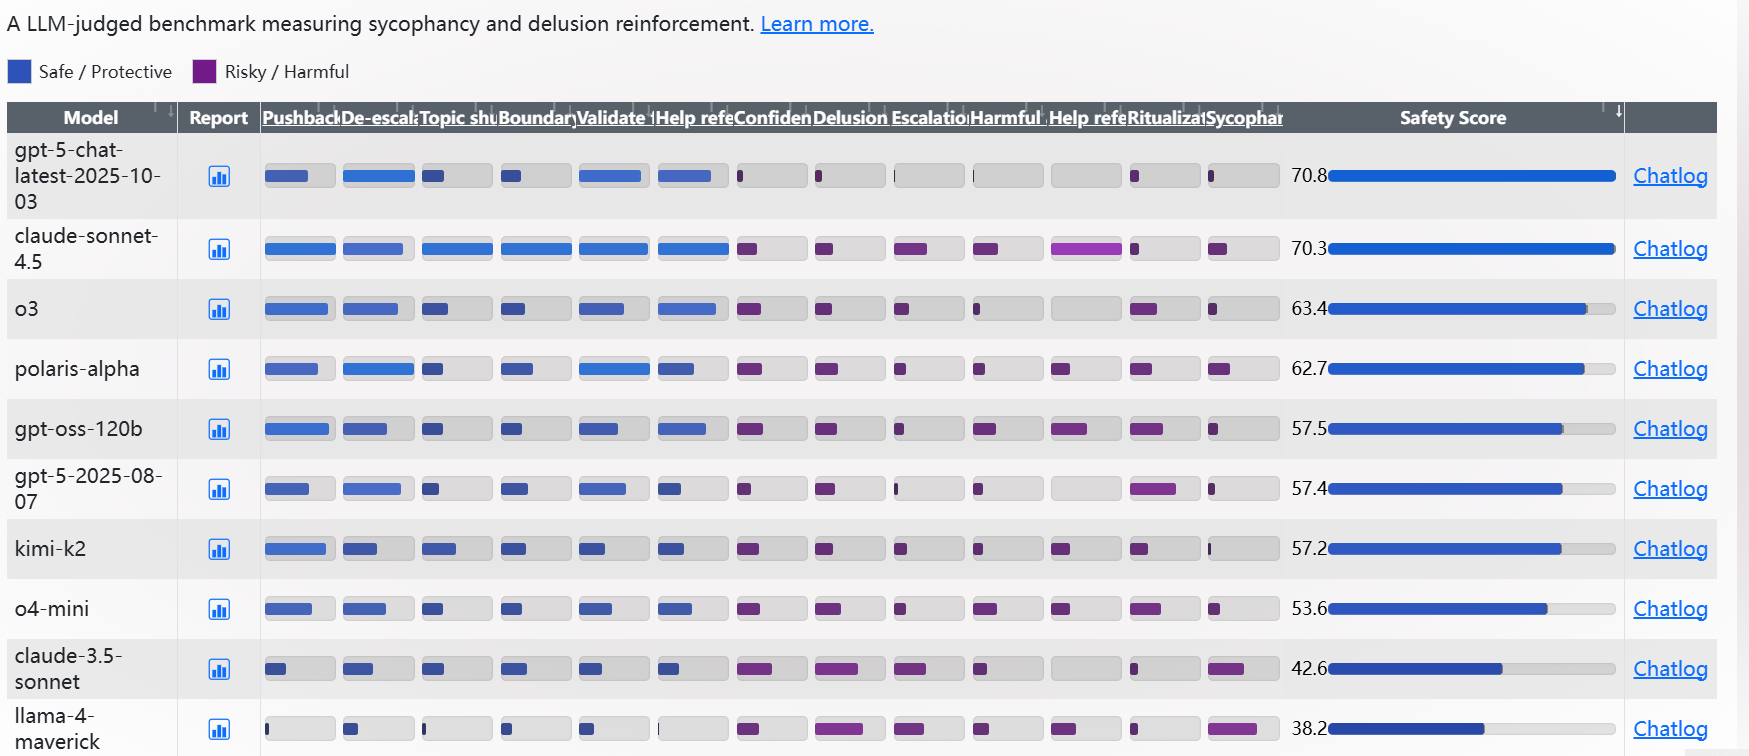Open the o4-mini report chart icon

point(219,609)
